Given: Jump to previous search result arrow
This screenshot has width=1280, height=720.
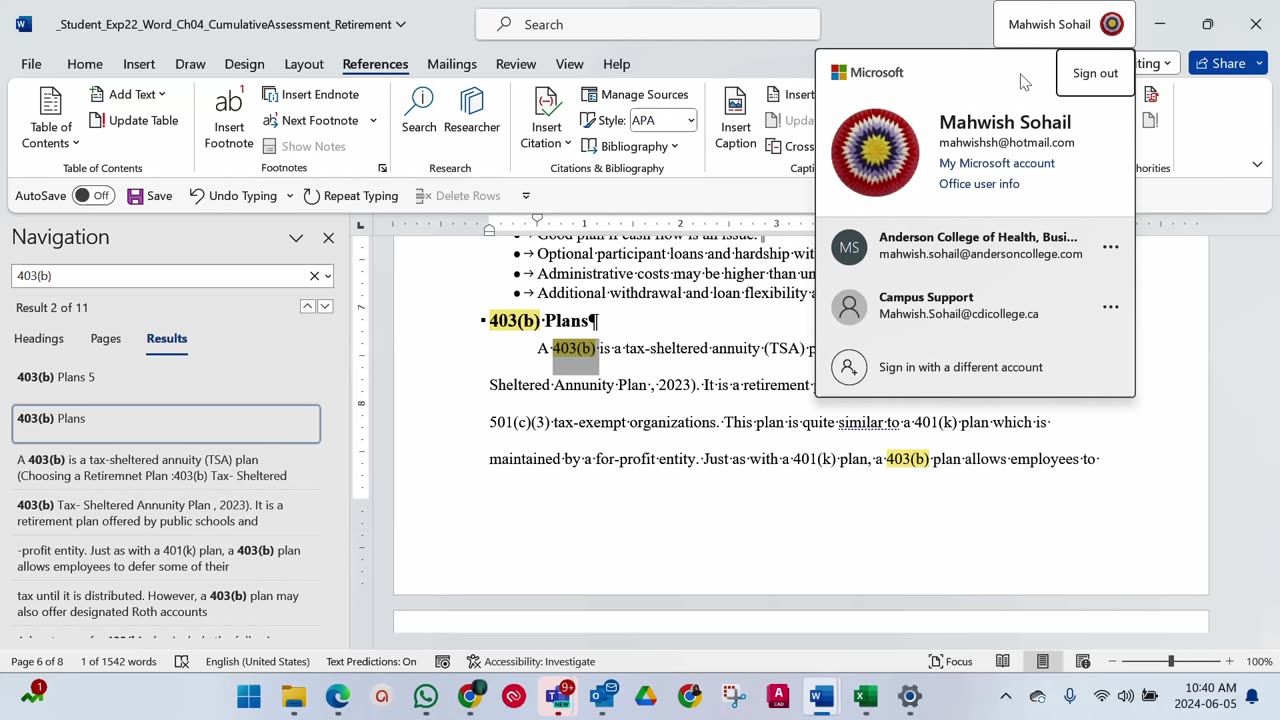Looking at the screenshot, I should [x=307, y=307].
